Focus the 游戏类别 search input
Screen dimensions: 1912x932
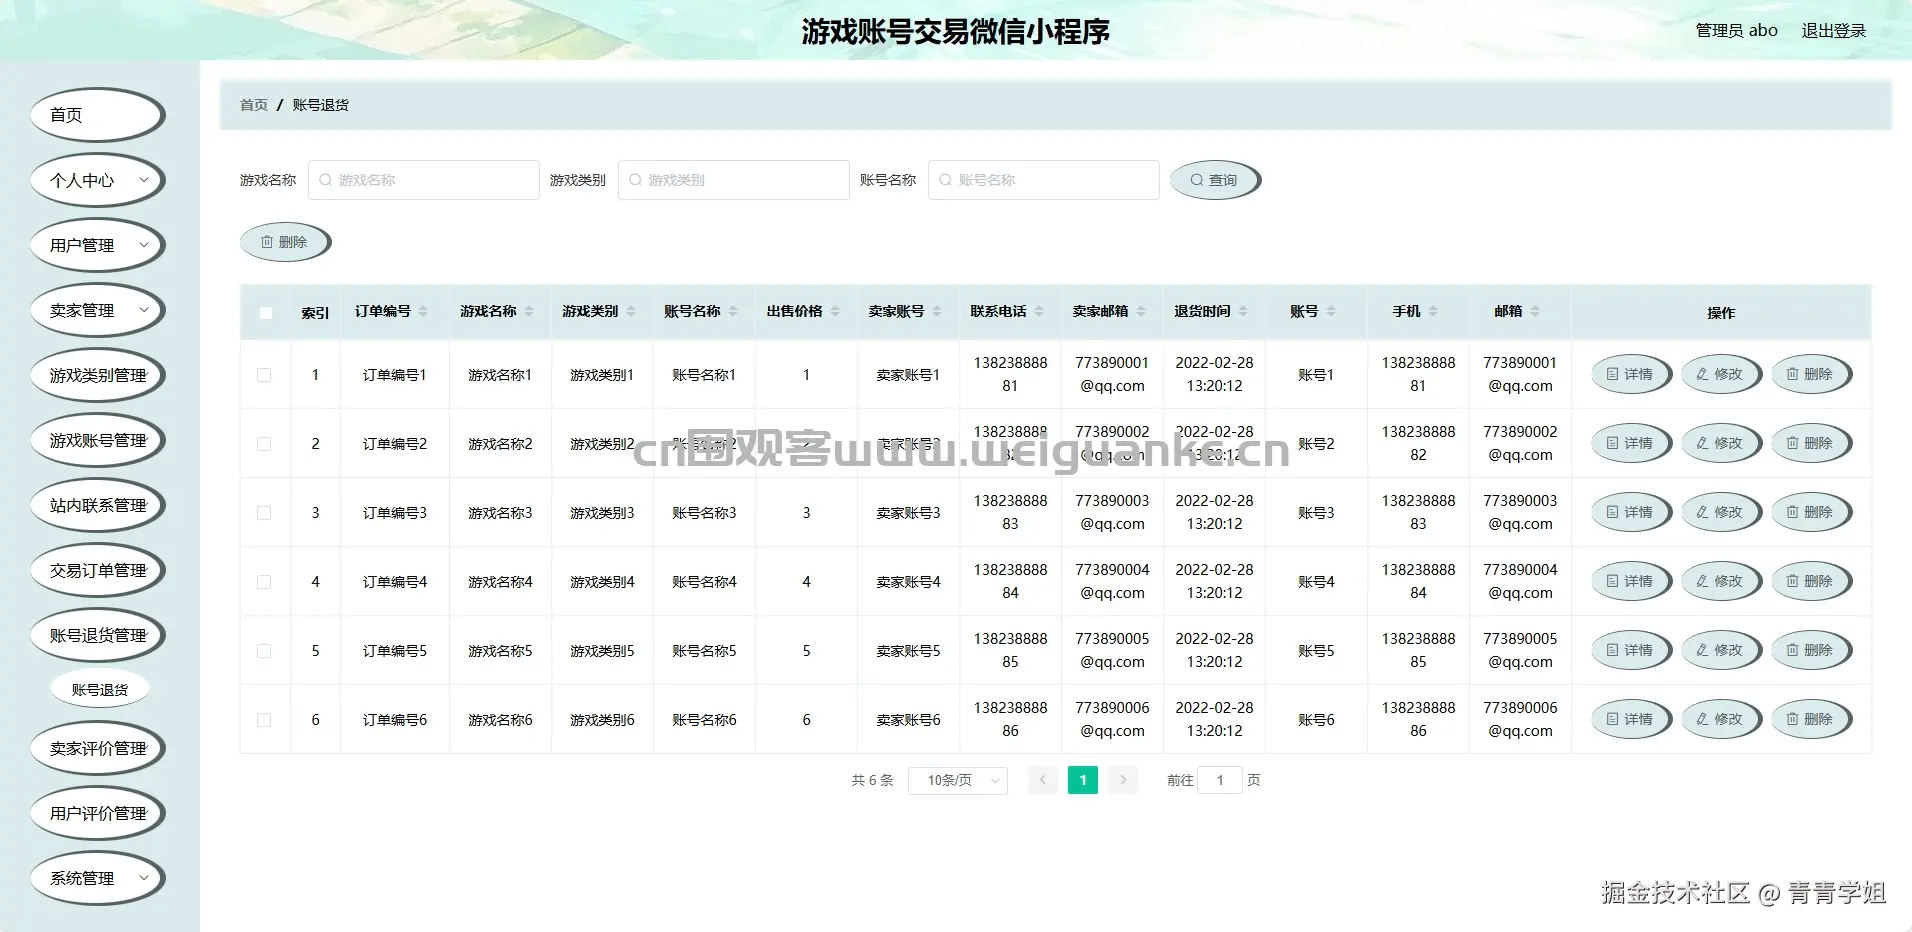(x=734, y=180)
